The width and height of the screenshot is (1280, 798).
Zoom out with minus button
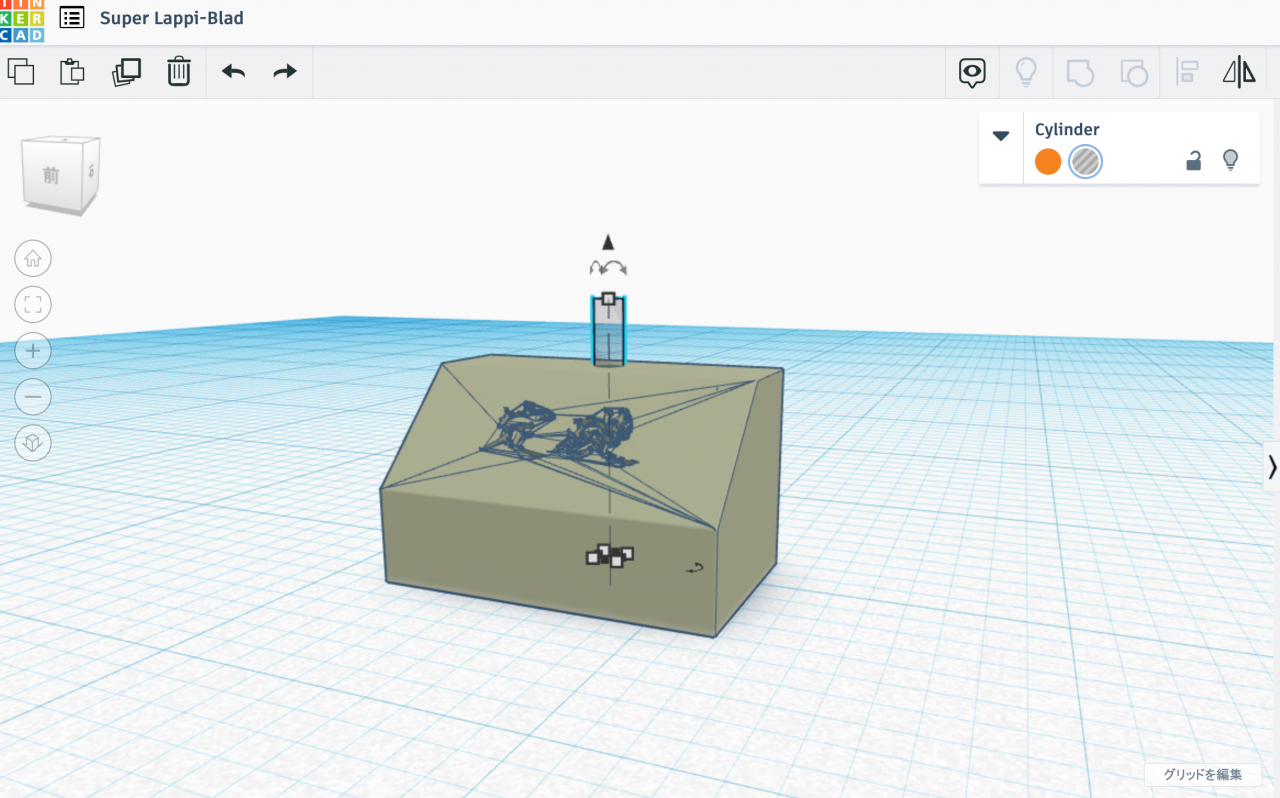(33, 397)
